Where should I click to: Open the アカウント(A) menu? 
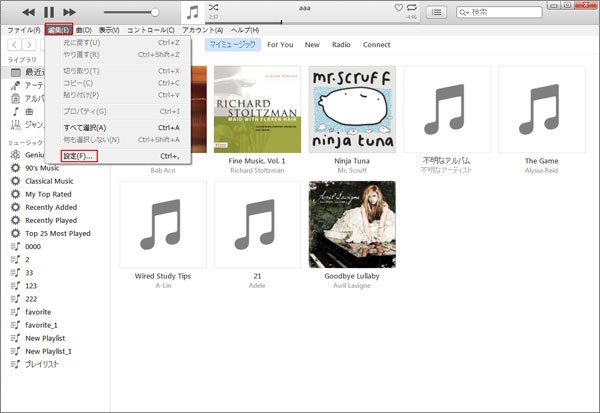(202, 30)
